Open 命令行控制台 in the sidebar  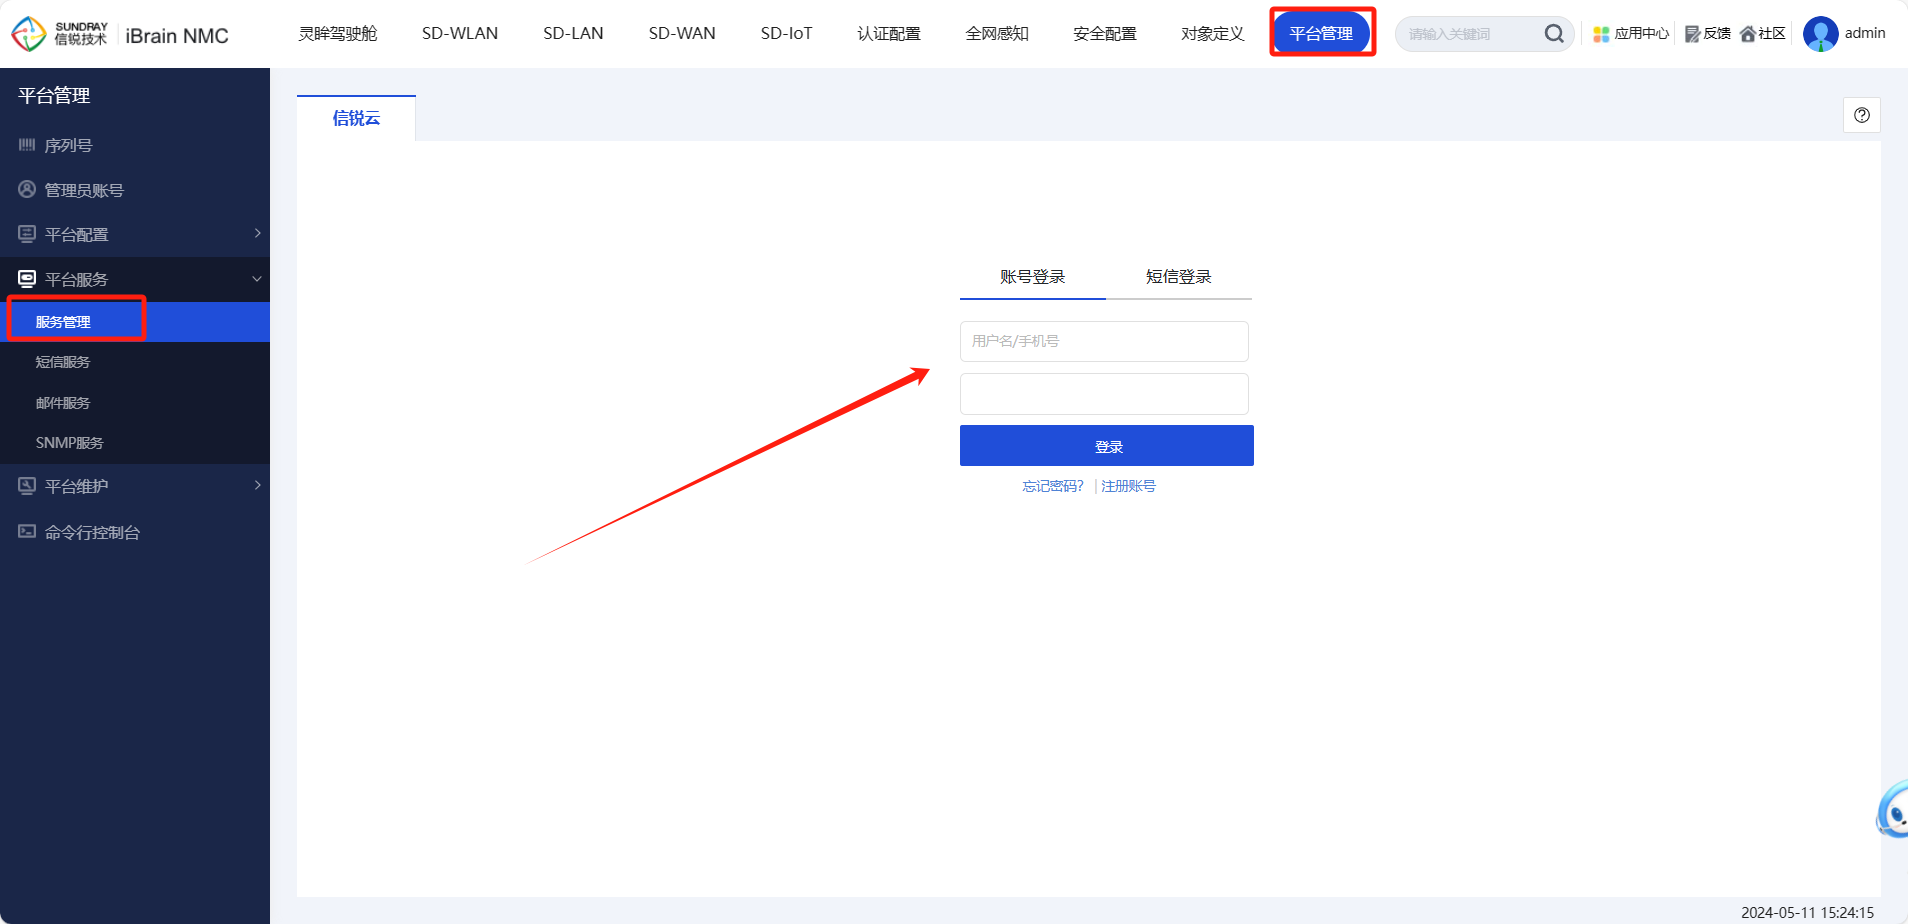pyautogui.click(x=135, y=532)
